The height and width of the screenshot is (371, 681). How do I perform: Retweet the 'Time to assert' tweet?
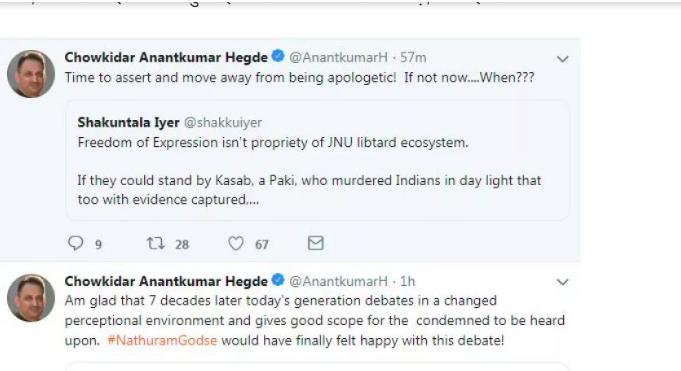point(155,243)
